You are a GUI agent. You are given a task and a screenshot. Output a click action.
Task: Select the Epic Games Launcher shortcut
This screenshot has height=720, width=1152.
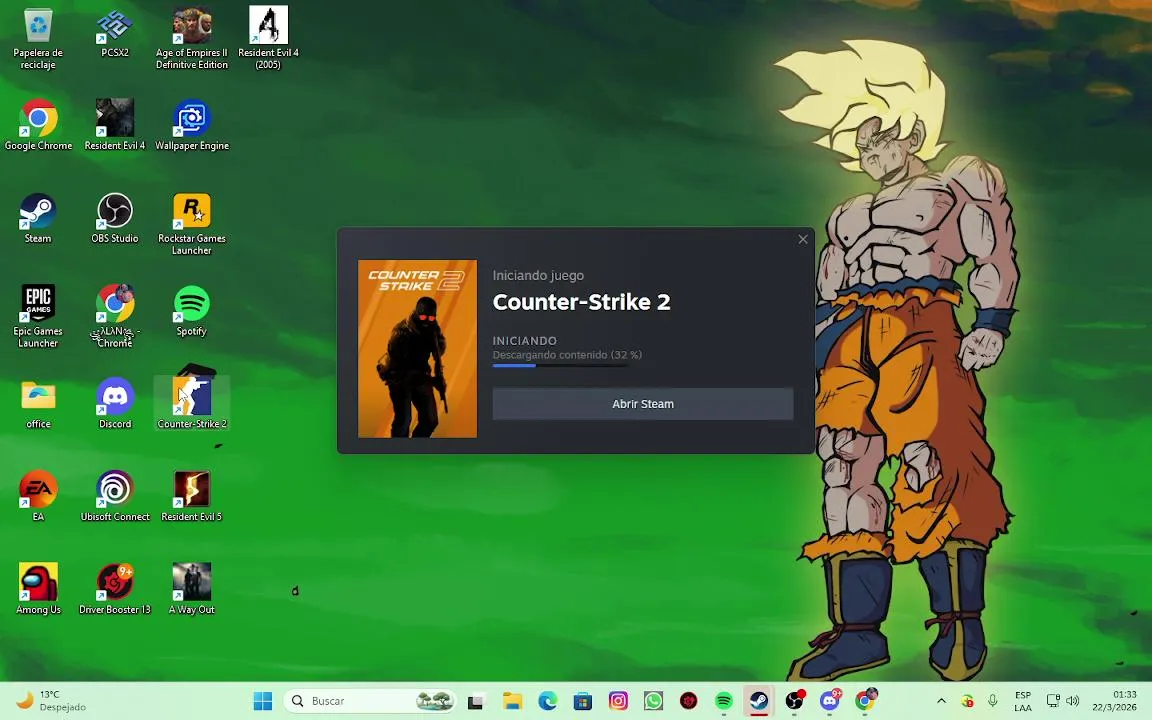pyautogui.click(x=38, y=316)
